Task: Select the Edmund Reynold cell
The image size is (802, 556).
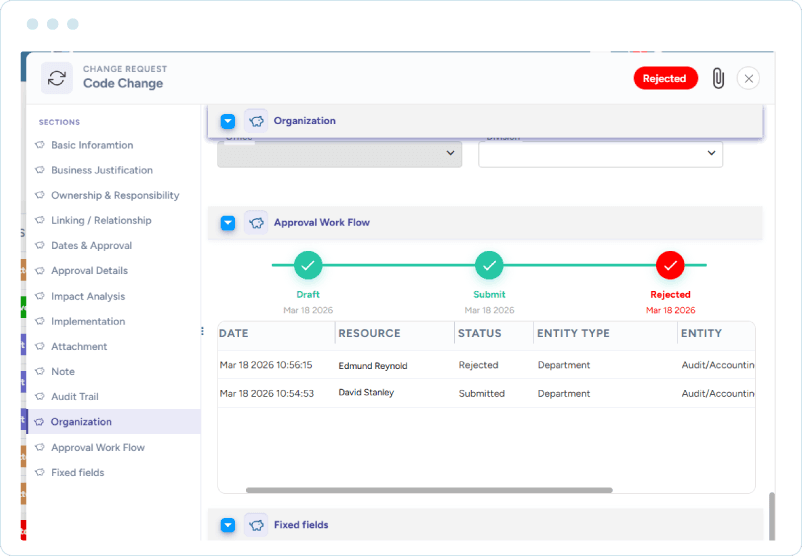Action: (373, 365)
